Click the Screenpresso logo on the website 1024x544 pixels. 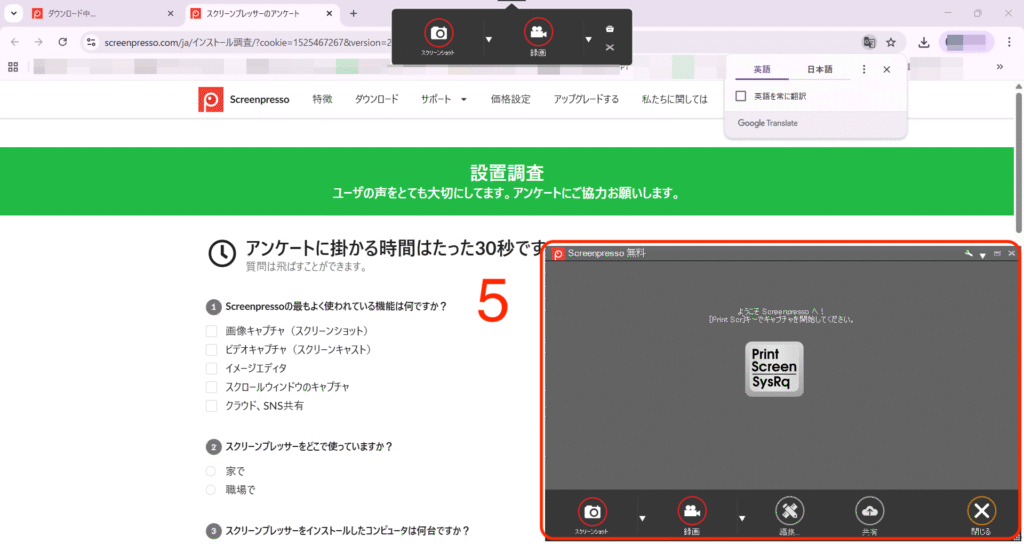point(244,99)
